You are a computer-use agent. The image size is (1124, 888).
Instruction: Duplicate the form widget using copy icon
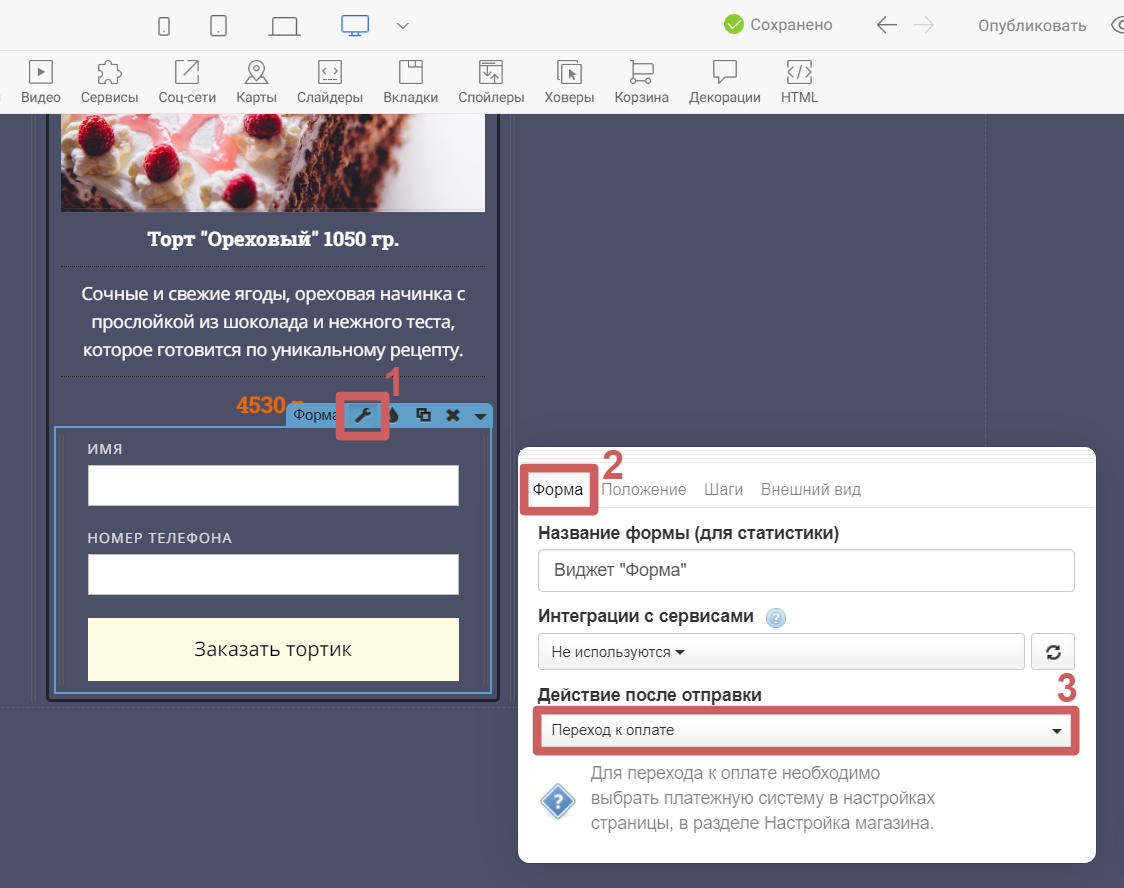coord(423,415)
